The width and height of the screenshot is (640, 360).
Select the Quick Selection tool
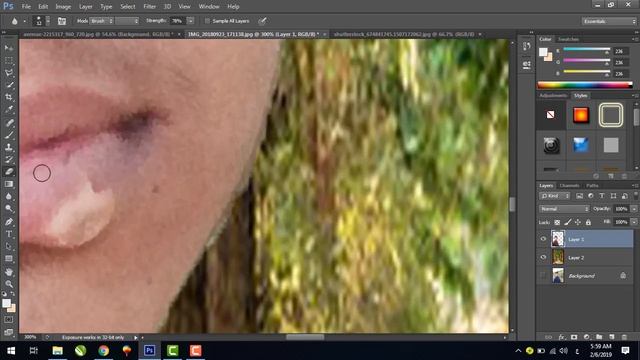point(9,85)
